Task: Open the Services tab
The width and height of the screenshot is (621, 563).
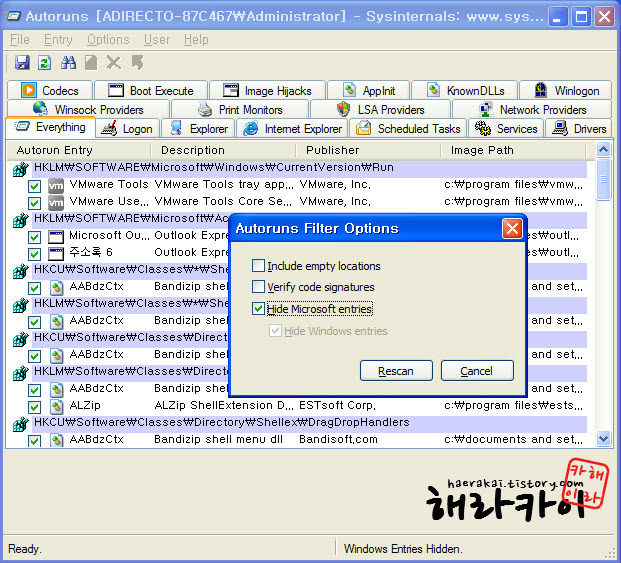Action: [506, 128]
